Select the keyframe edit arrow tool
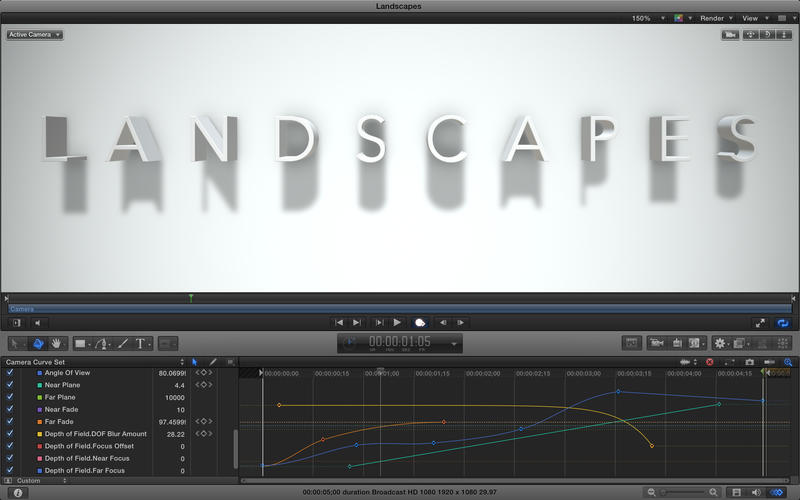 point(195,361)
